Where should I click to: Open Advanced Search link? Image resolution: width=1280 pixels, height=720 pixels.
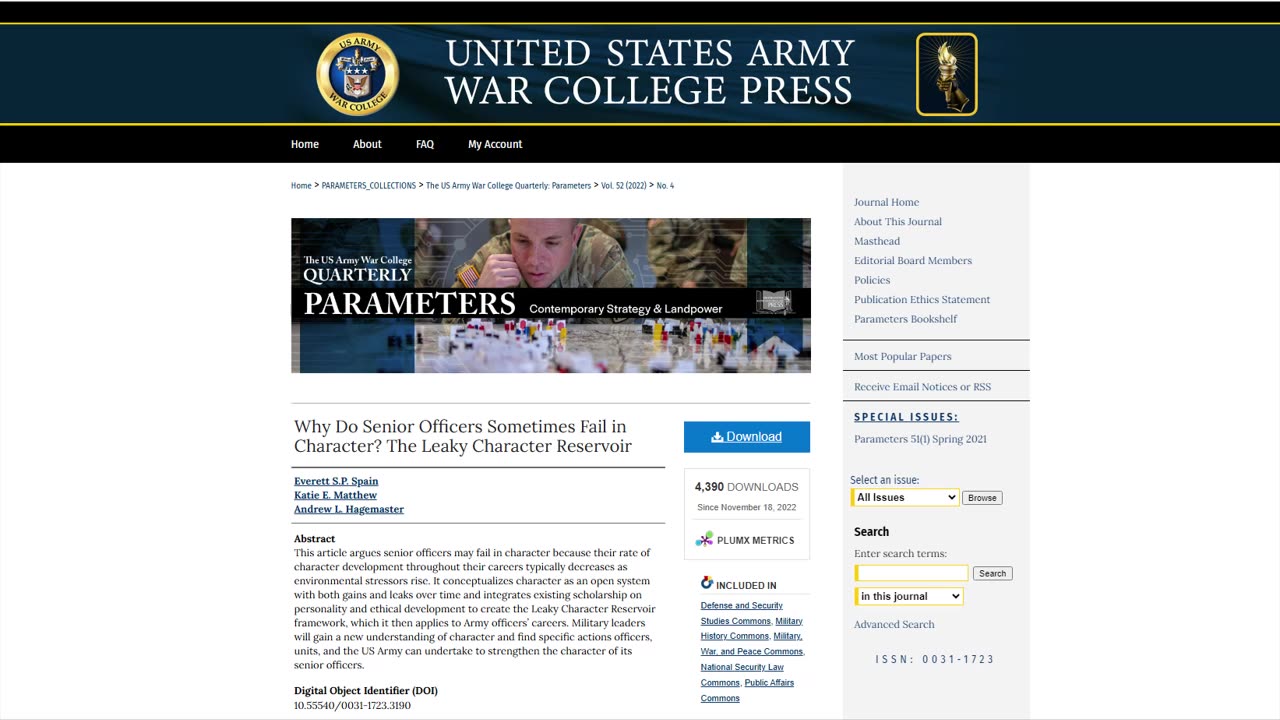click(894, 625)
